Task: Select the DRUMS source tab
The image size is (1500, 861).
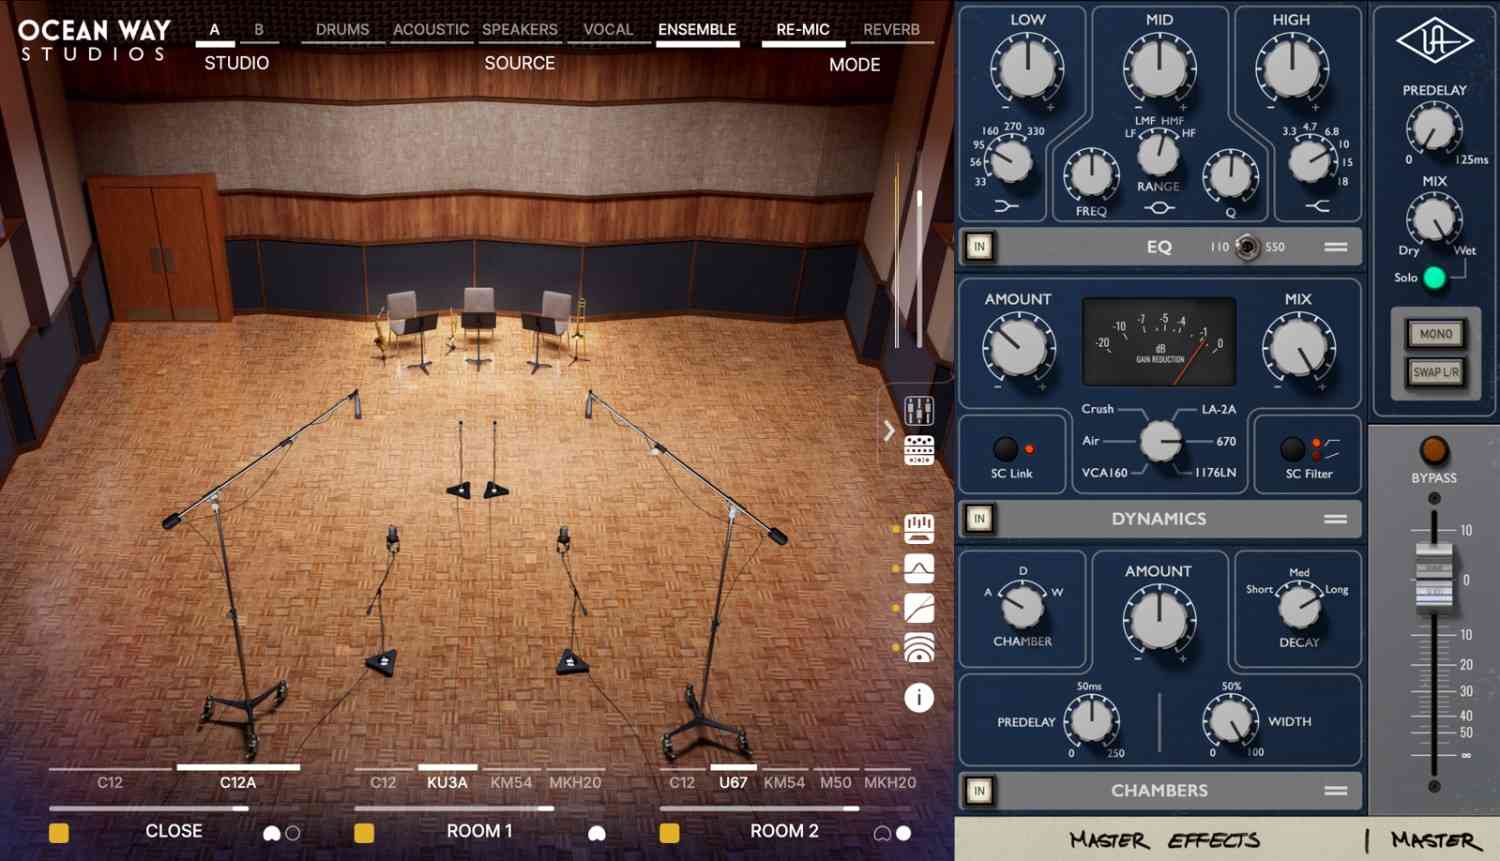Action: (341, 29)
